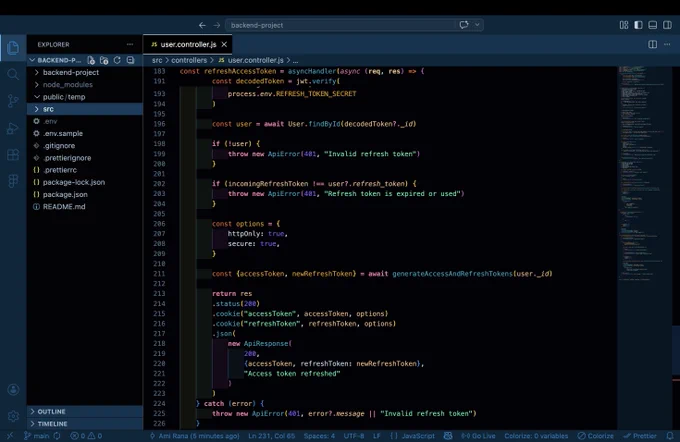The image size is (680, 442).
Task: Toggle the primary sidebar layout button
Action: tap(638, 25)
